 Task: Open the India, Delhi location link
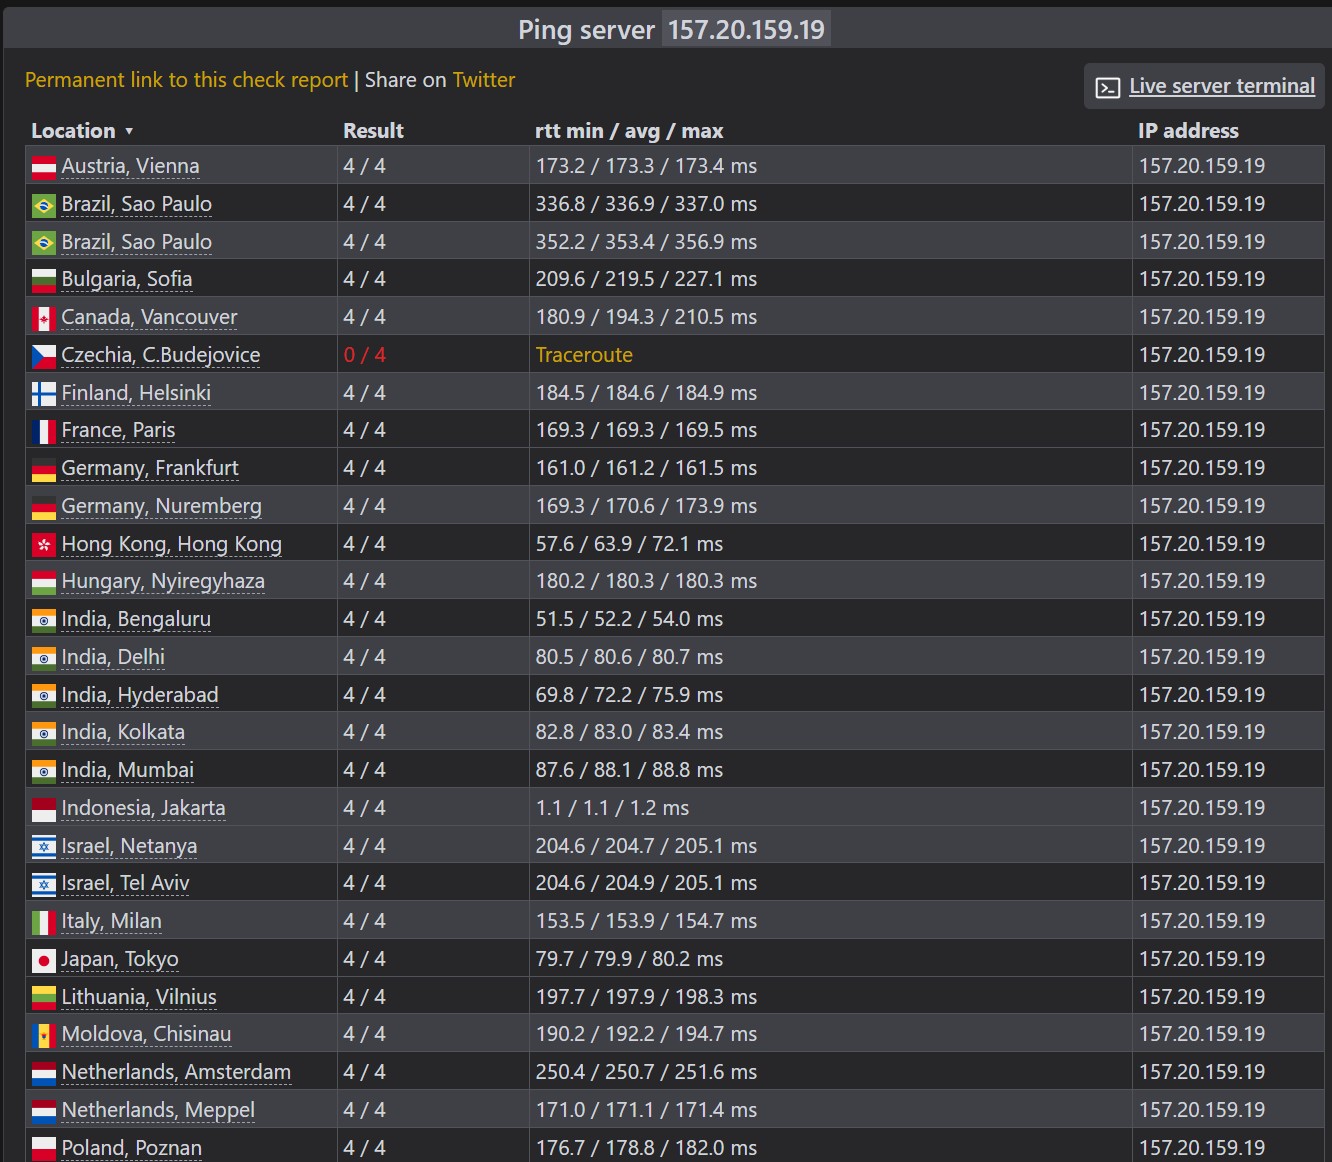coord(113,657)
